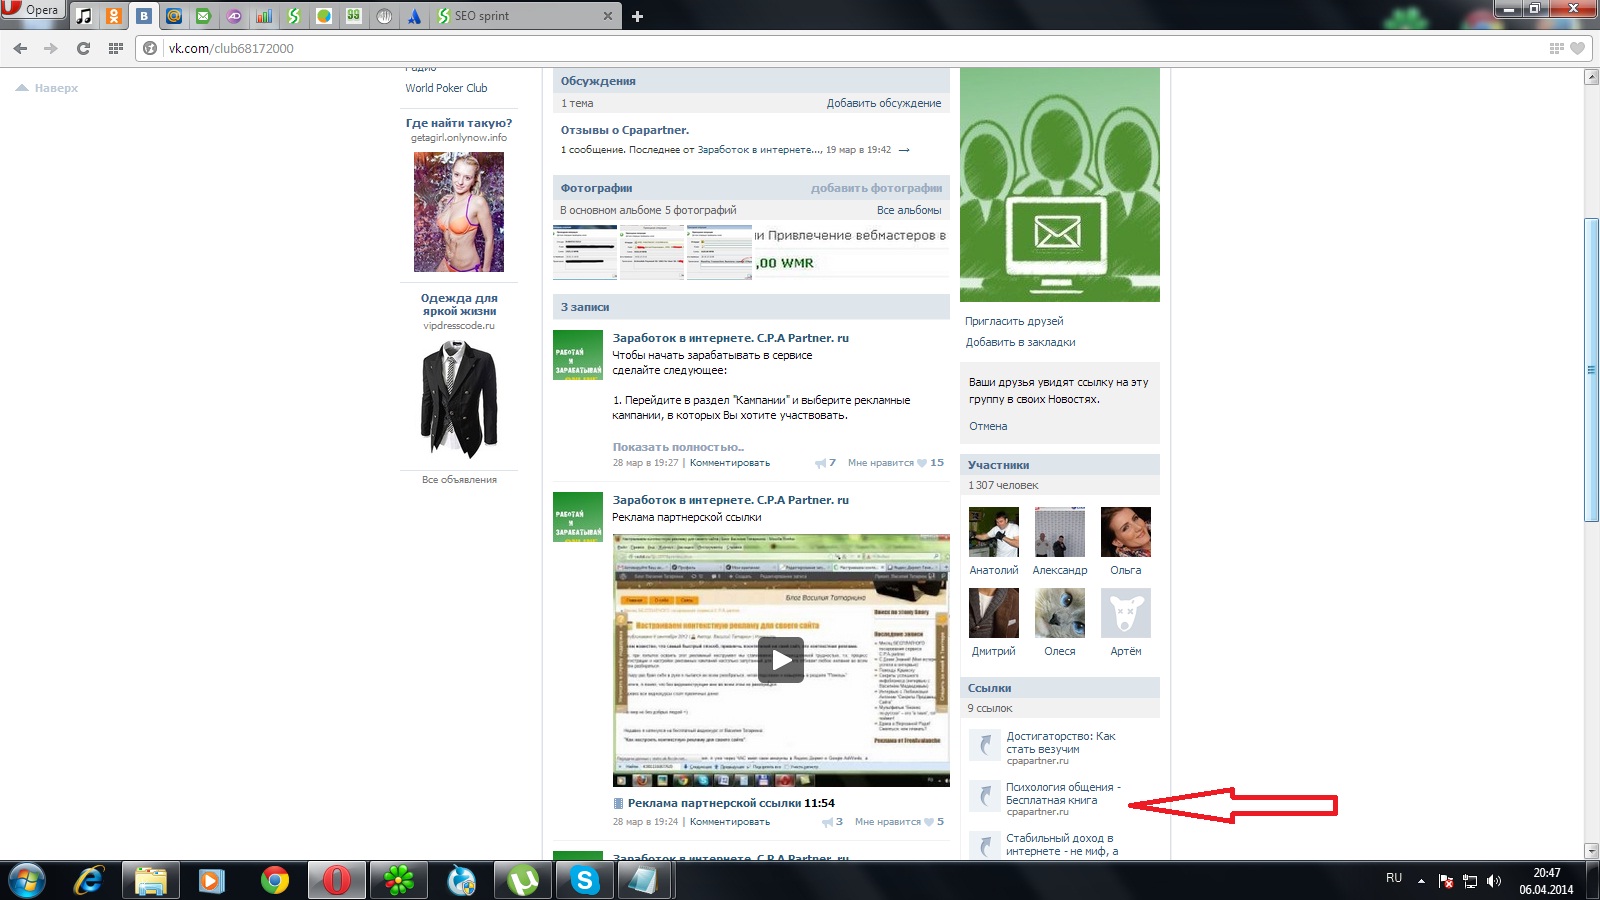
Task: Open ICQ flower icon in taskbar
Action: pos(399,881)
